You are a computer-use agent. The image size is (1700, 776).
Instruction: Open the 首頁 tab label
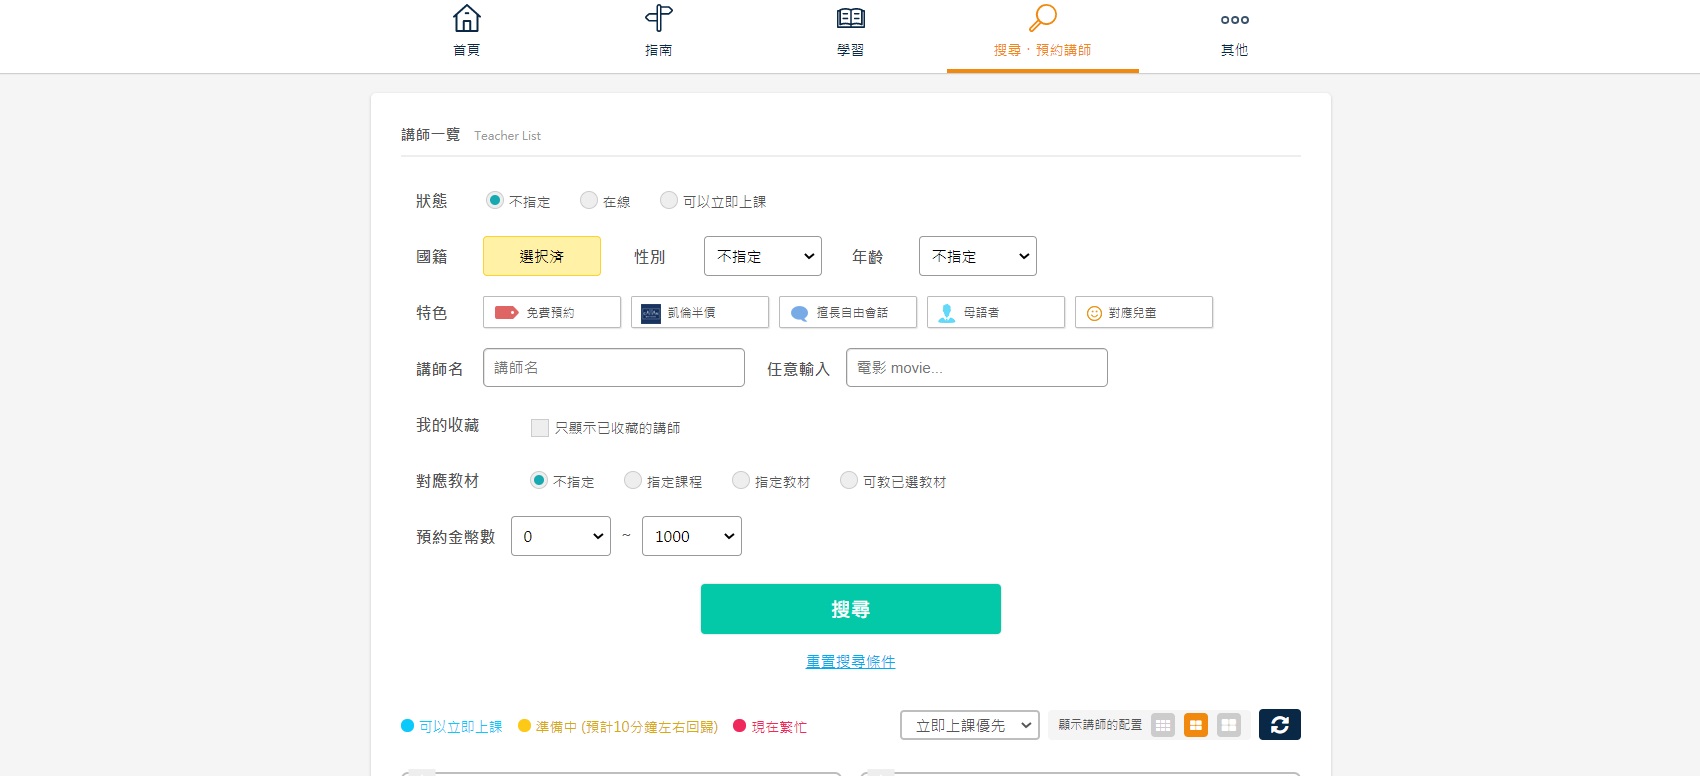click(466, 50)
